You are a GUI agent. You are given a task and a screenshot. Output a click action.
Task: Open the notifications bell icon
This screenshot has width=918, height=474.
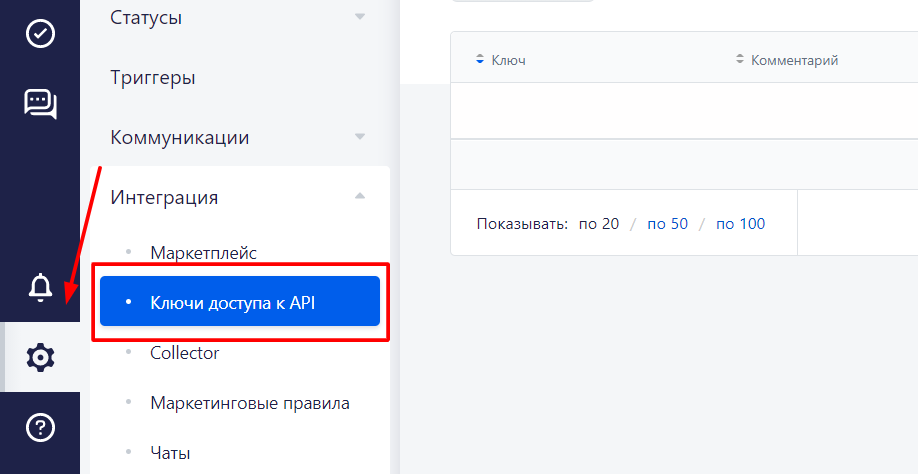(x=40, y=287)
